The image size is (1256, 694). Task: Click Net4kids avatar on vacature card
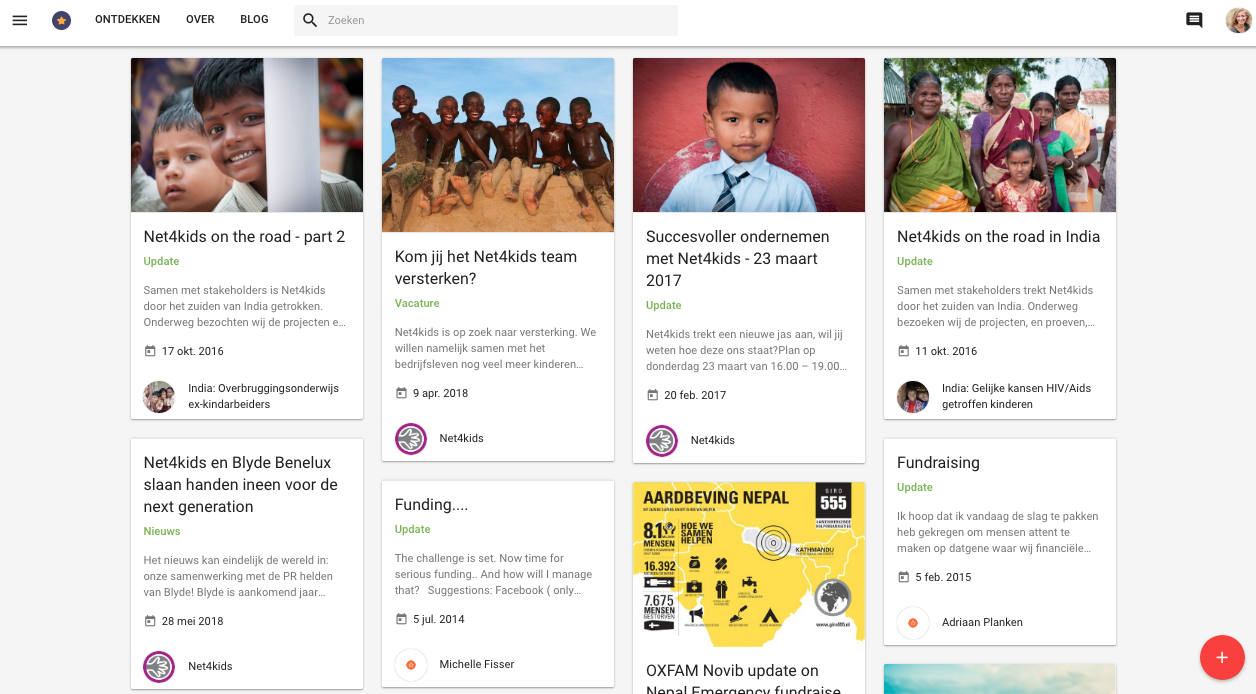click(411, 439)
